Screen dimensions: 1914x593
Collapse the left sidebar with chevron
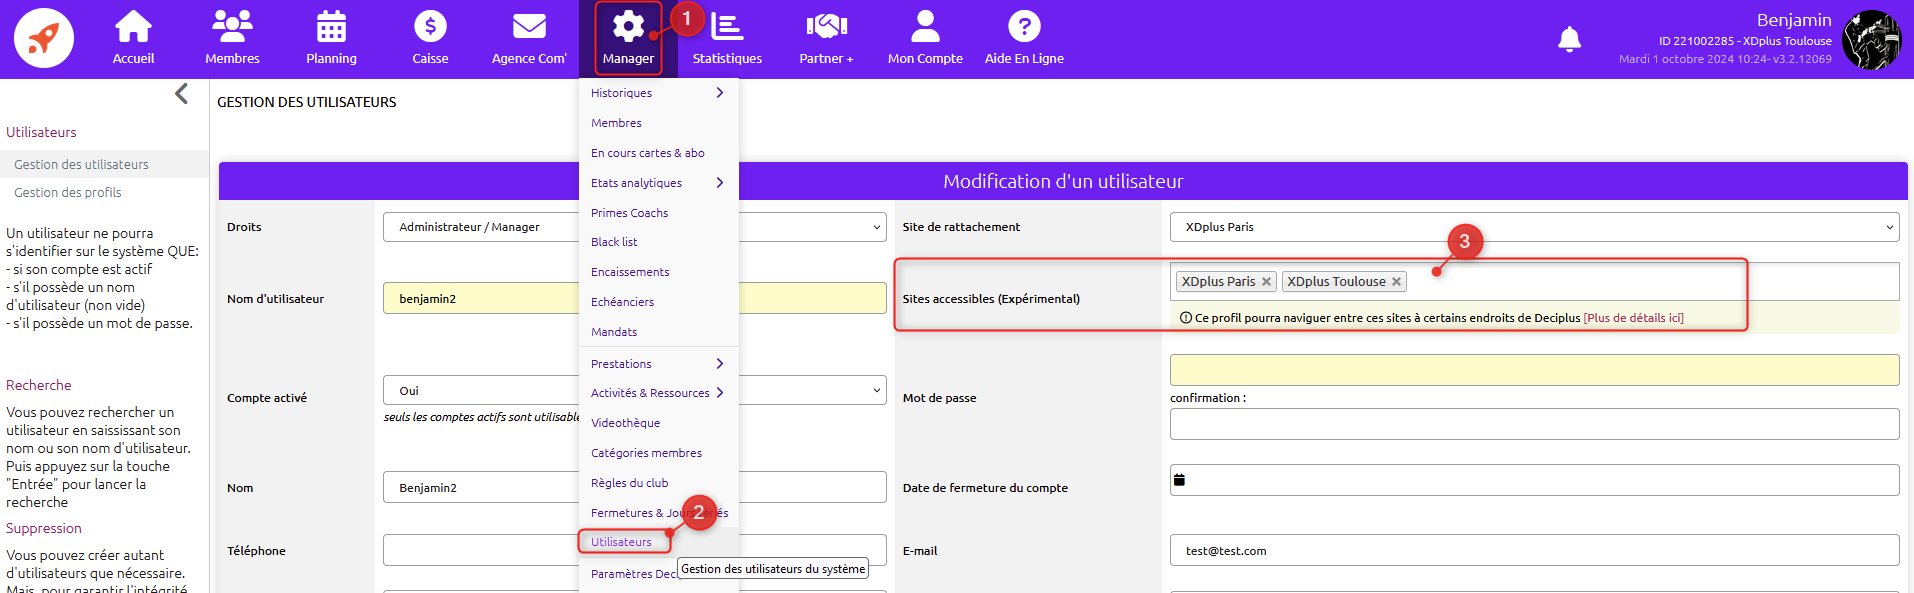[181, 94]
